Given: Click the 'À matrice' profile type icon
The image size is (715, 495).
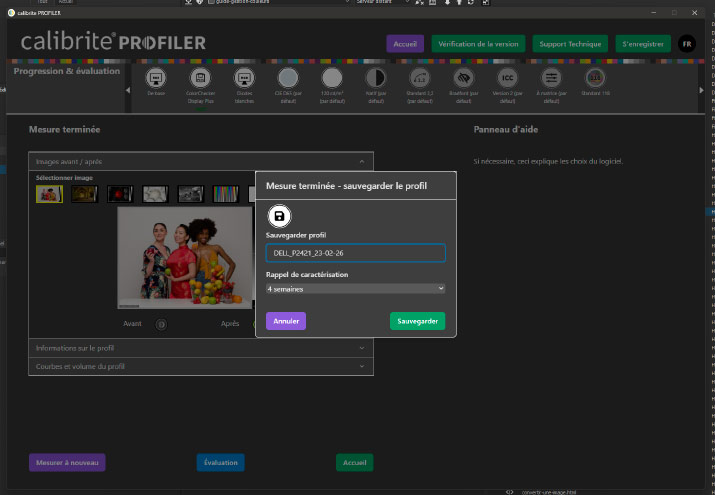Looking at the screenshot, I should (x=551, y=78).
